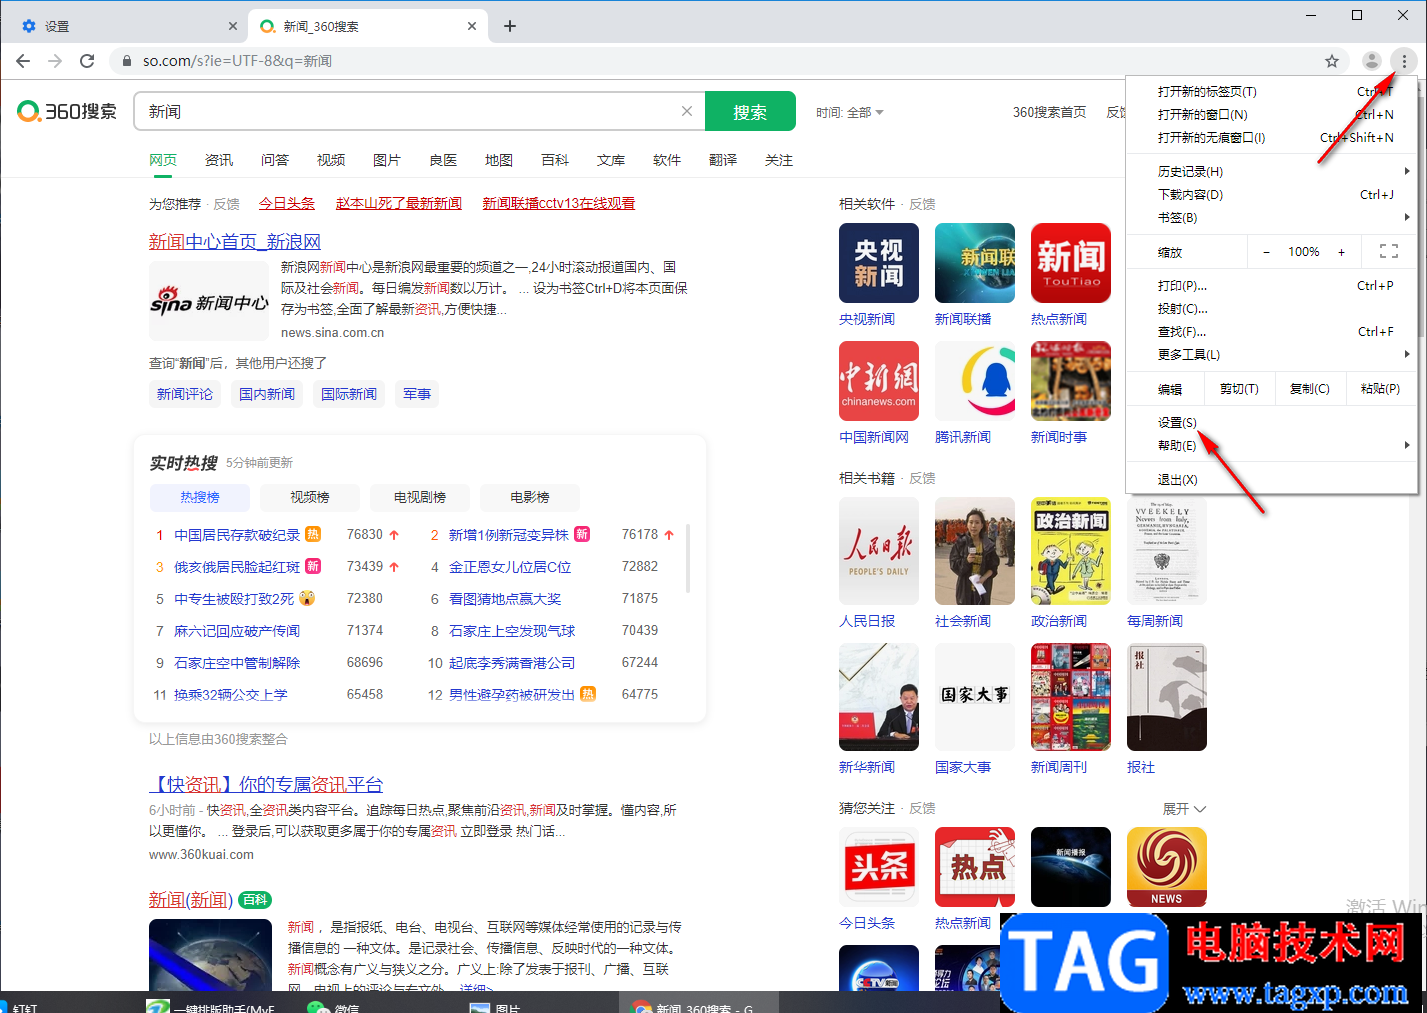Select 打开新的标签页(T) menu item
The width and height of the screenshot is (1427, 1013).
[x=1271, y=92]
